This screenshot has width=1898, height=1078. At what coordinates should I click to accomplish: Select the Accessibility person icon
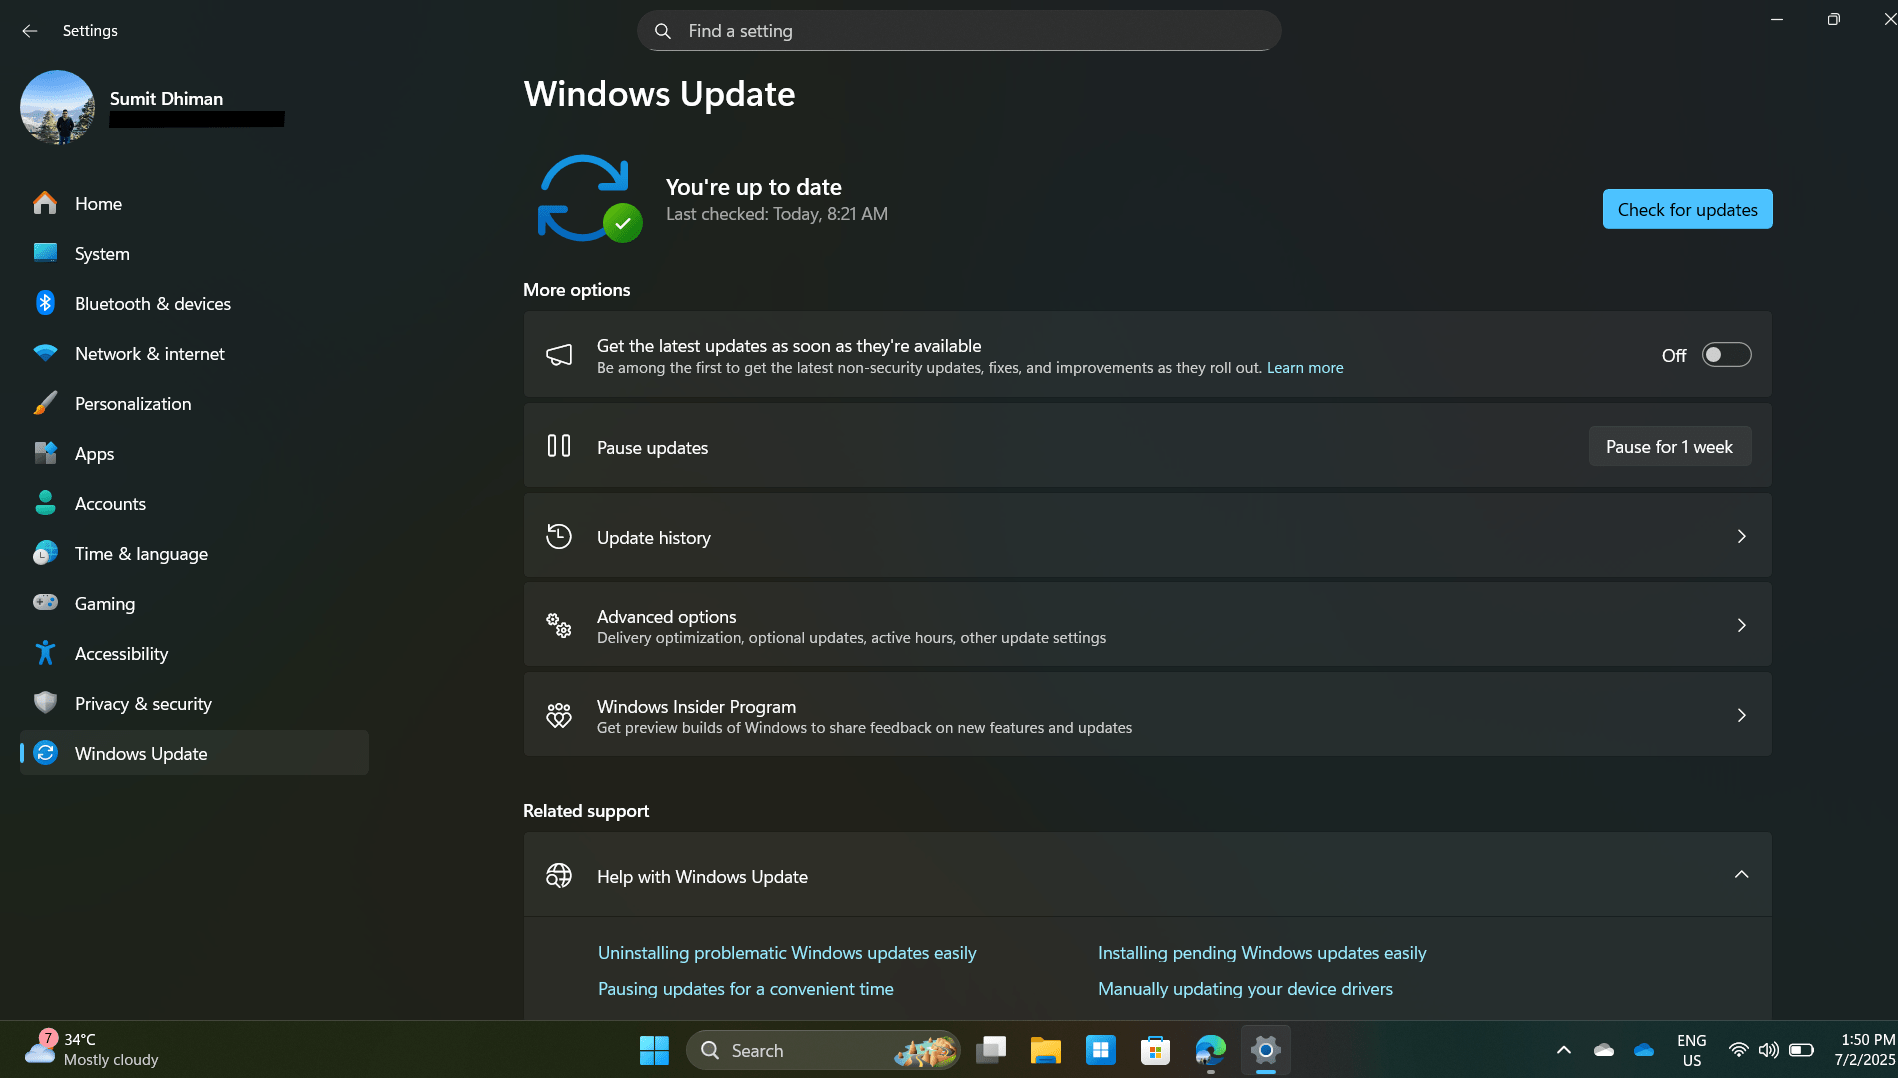45,653
